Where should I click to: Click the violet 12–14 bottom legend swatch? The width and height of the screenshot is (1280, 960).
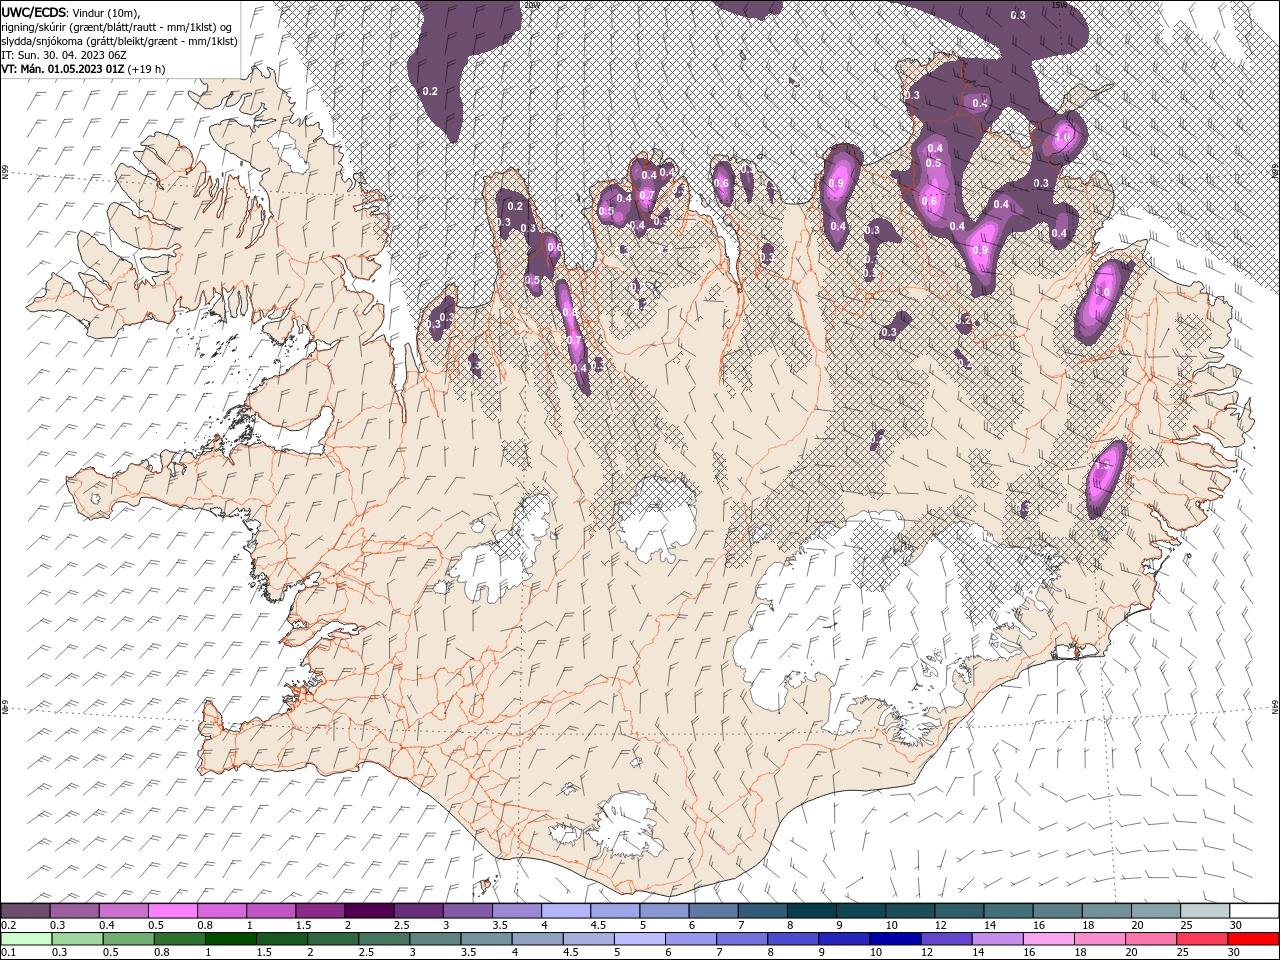coord(946,938)
